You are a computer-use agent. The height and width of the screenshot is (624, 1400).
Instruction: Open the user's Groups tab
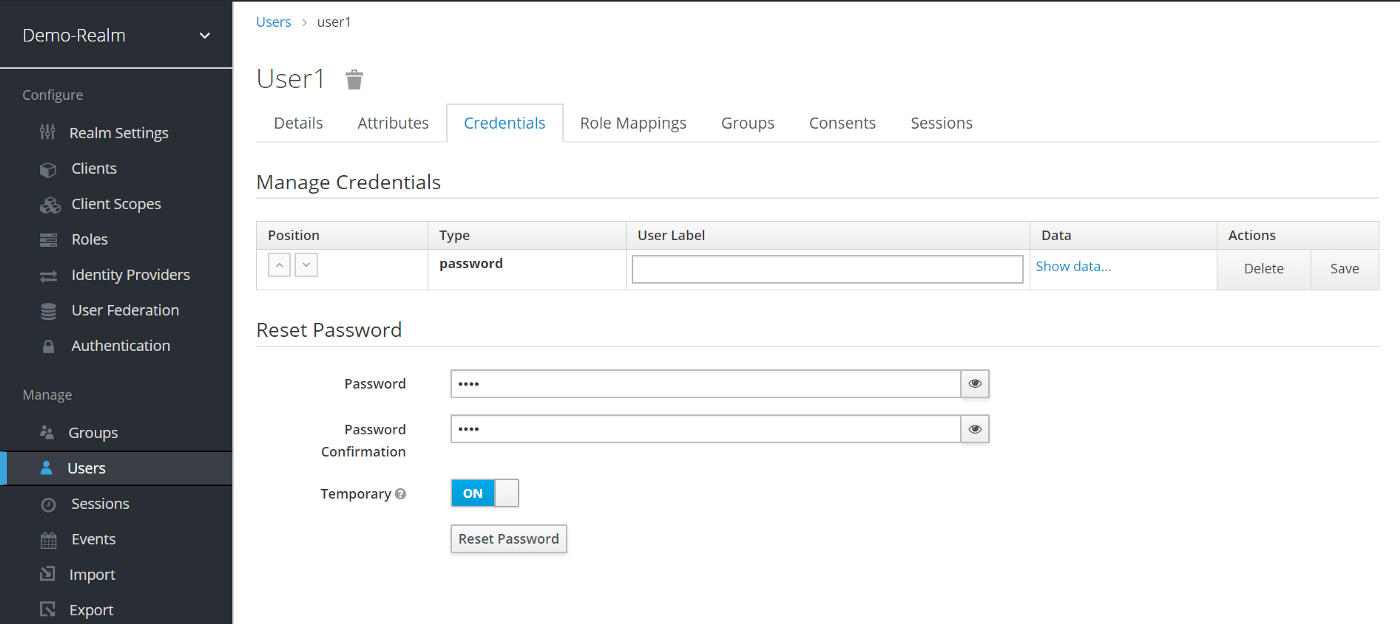pos(748,123)
